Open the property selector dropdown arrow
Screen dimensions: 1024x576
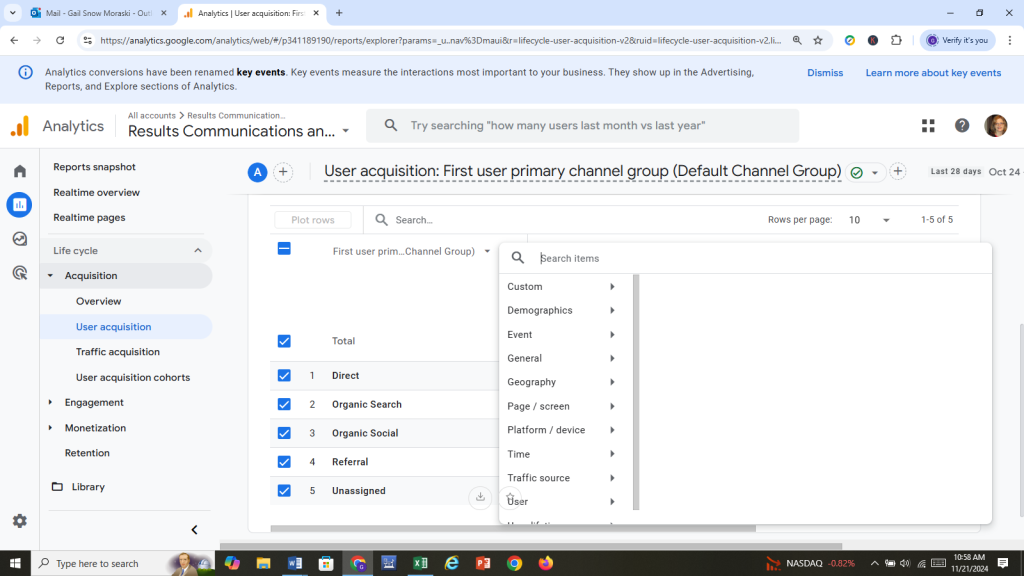(345, 131)
